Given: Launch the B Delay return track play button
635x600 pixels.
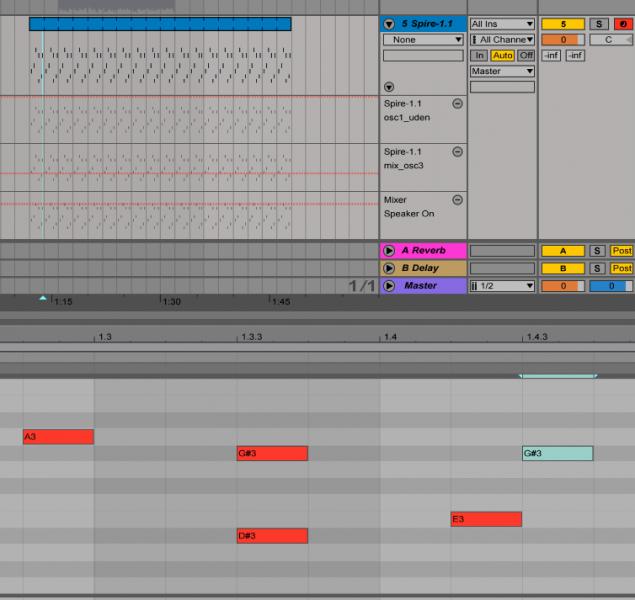Looking at the screenshot, I should (x=389, y=268).
